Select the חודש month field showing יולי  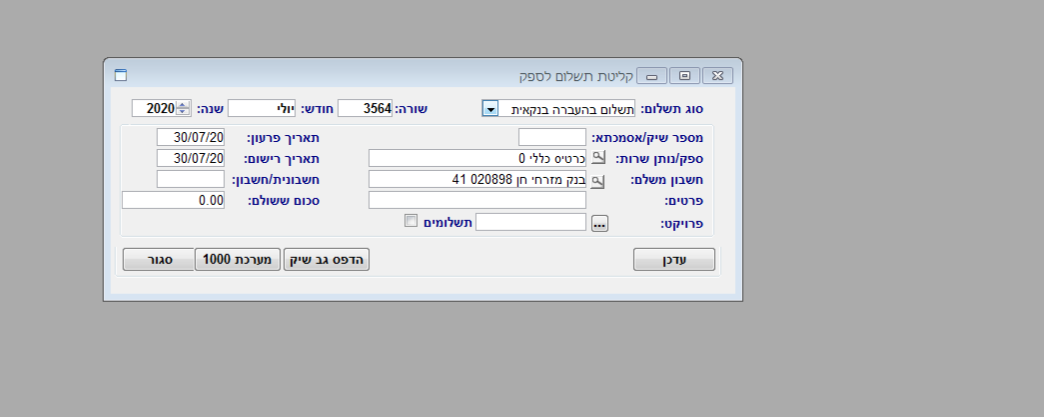coord(264,108)
